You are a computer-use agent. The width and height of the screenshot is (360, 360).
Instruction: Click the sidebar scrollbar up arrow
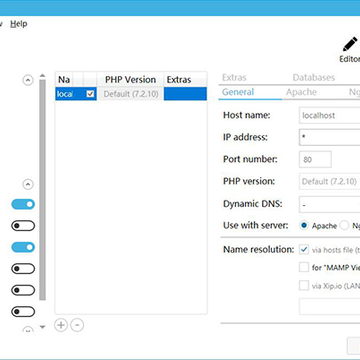pos(42,76)
